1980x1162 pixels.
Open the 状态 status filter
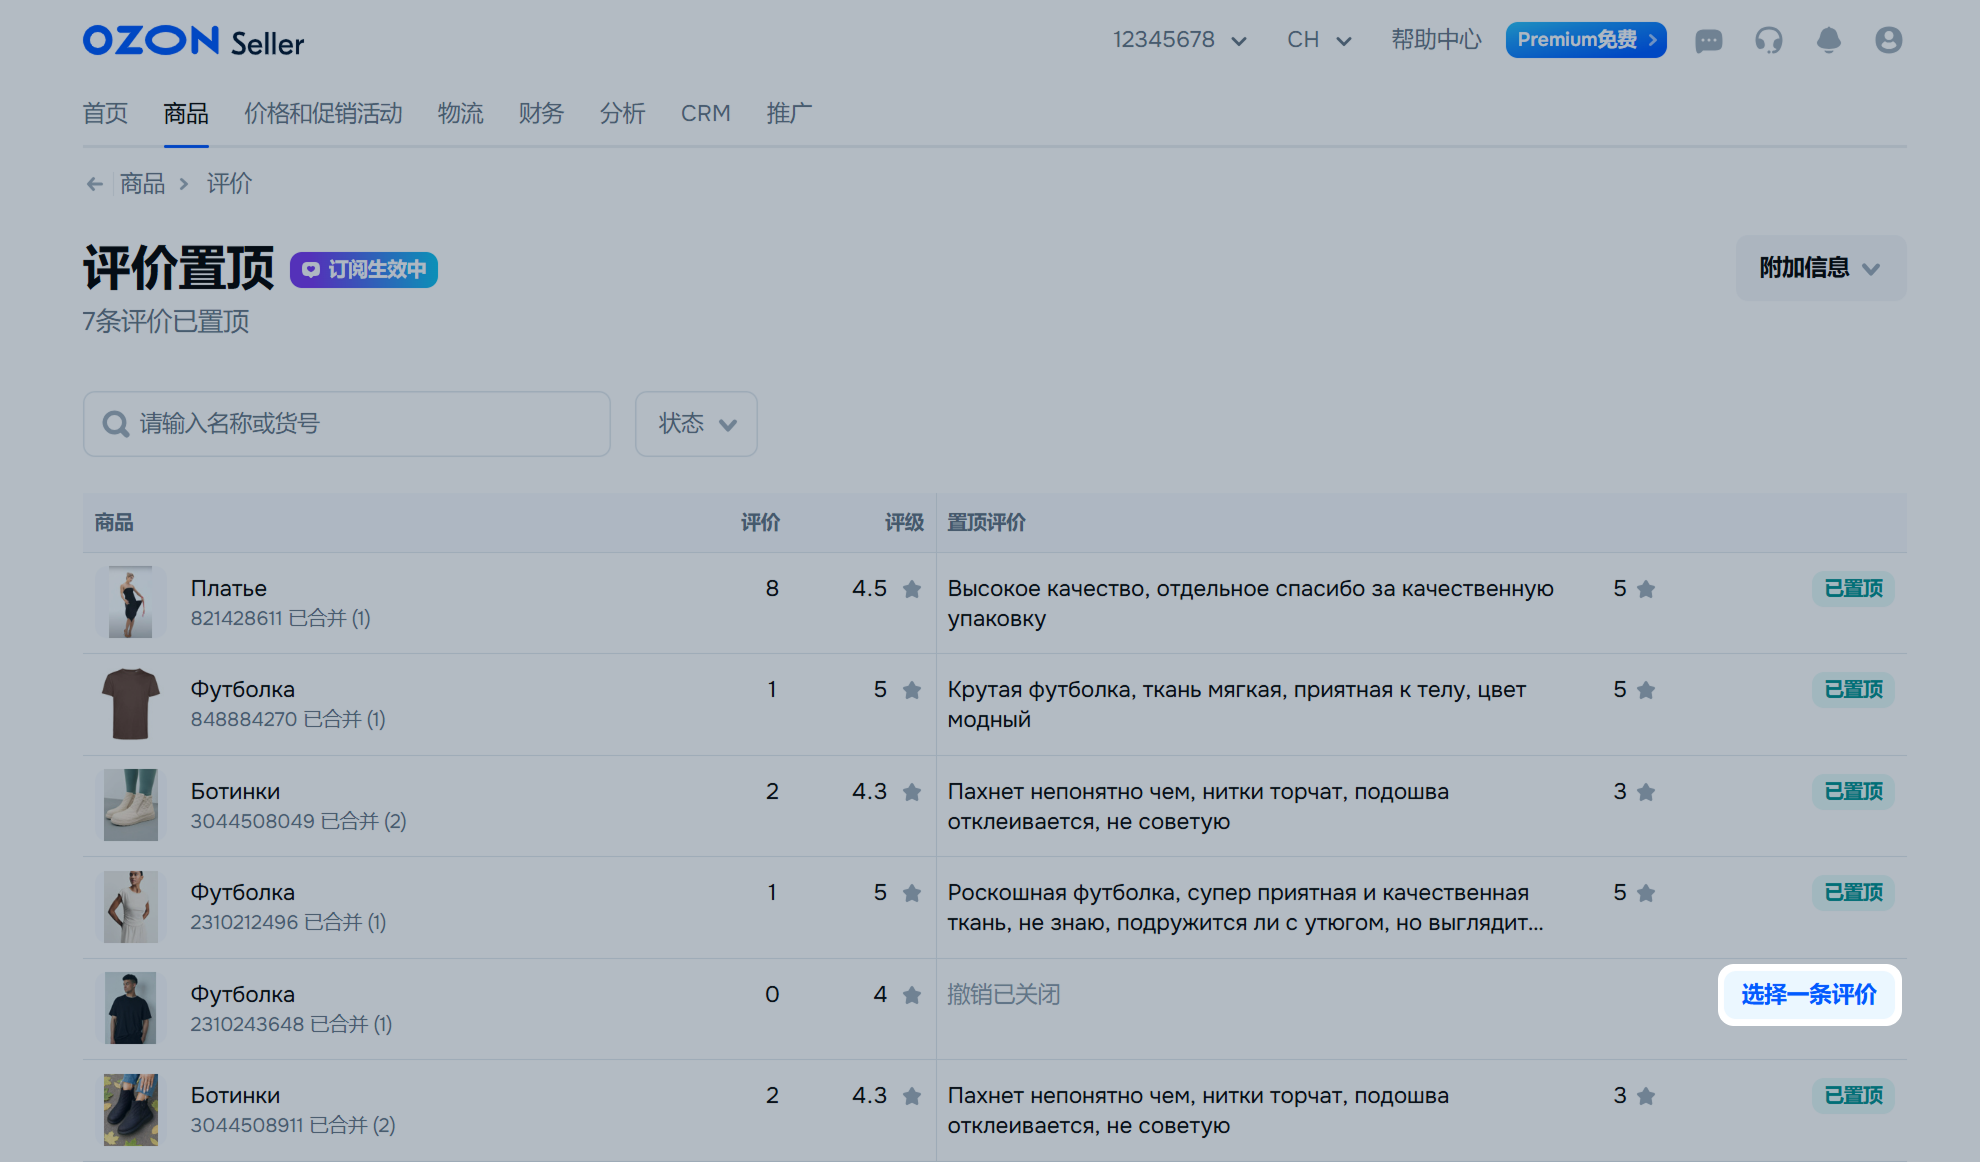point(696,424)
